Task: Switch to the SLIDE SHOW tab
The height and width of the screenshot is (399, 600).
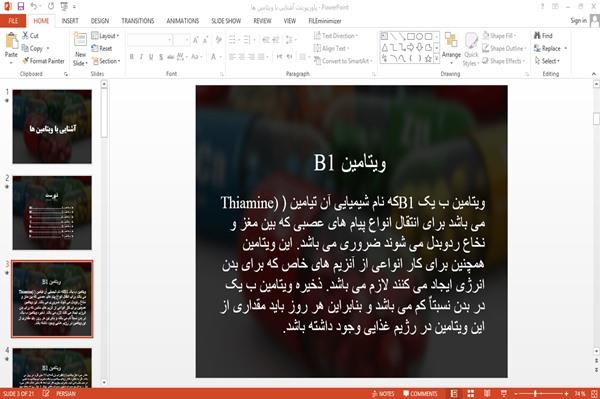Action: pyautogui.click(x=226, y=21)
